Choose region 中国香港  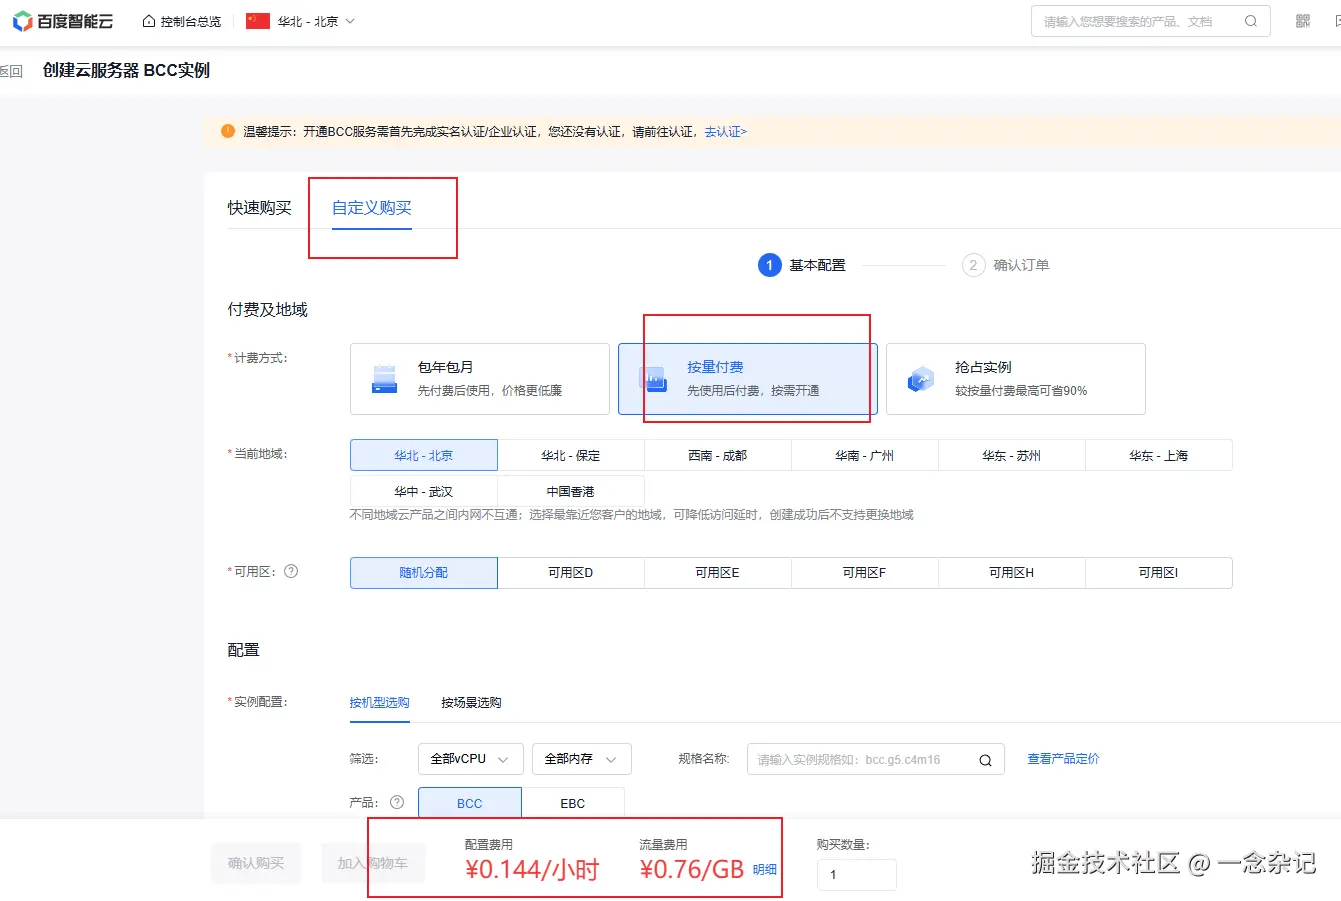(571, 491)
